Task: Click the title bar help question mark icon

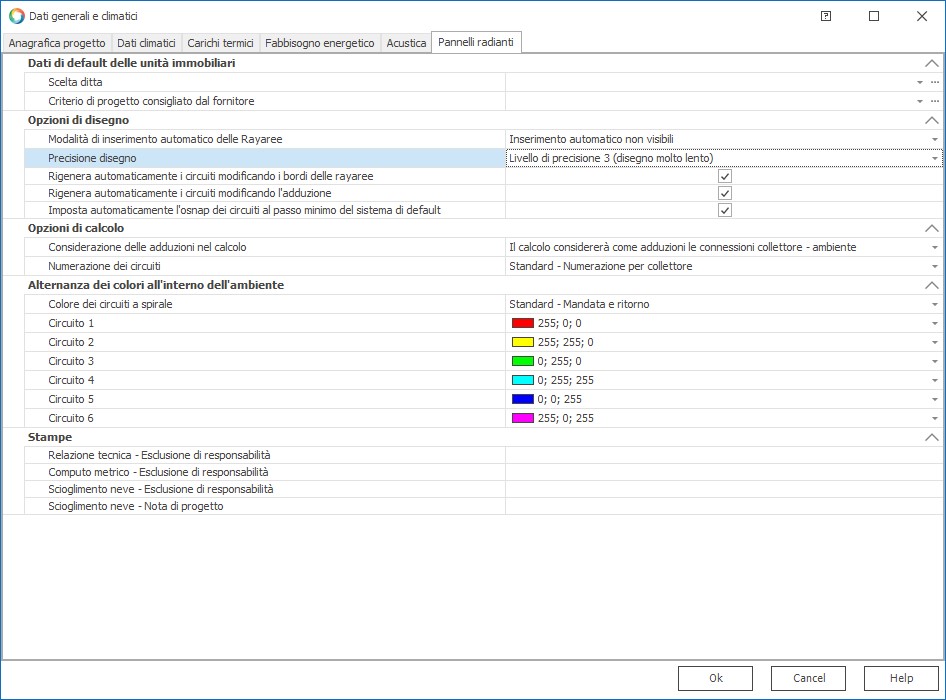Action: [826, 16]
